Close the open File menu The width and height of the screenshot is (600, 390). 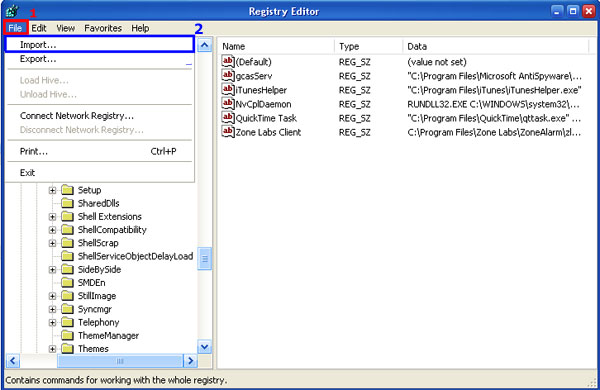point(15,28)
